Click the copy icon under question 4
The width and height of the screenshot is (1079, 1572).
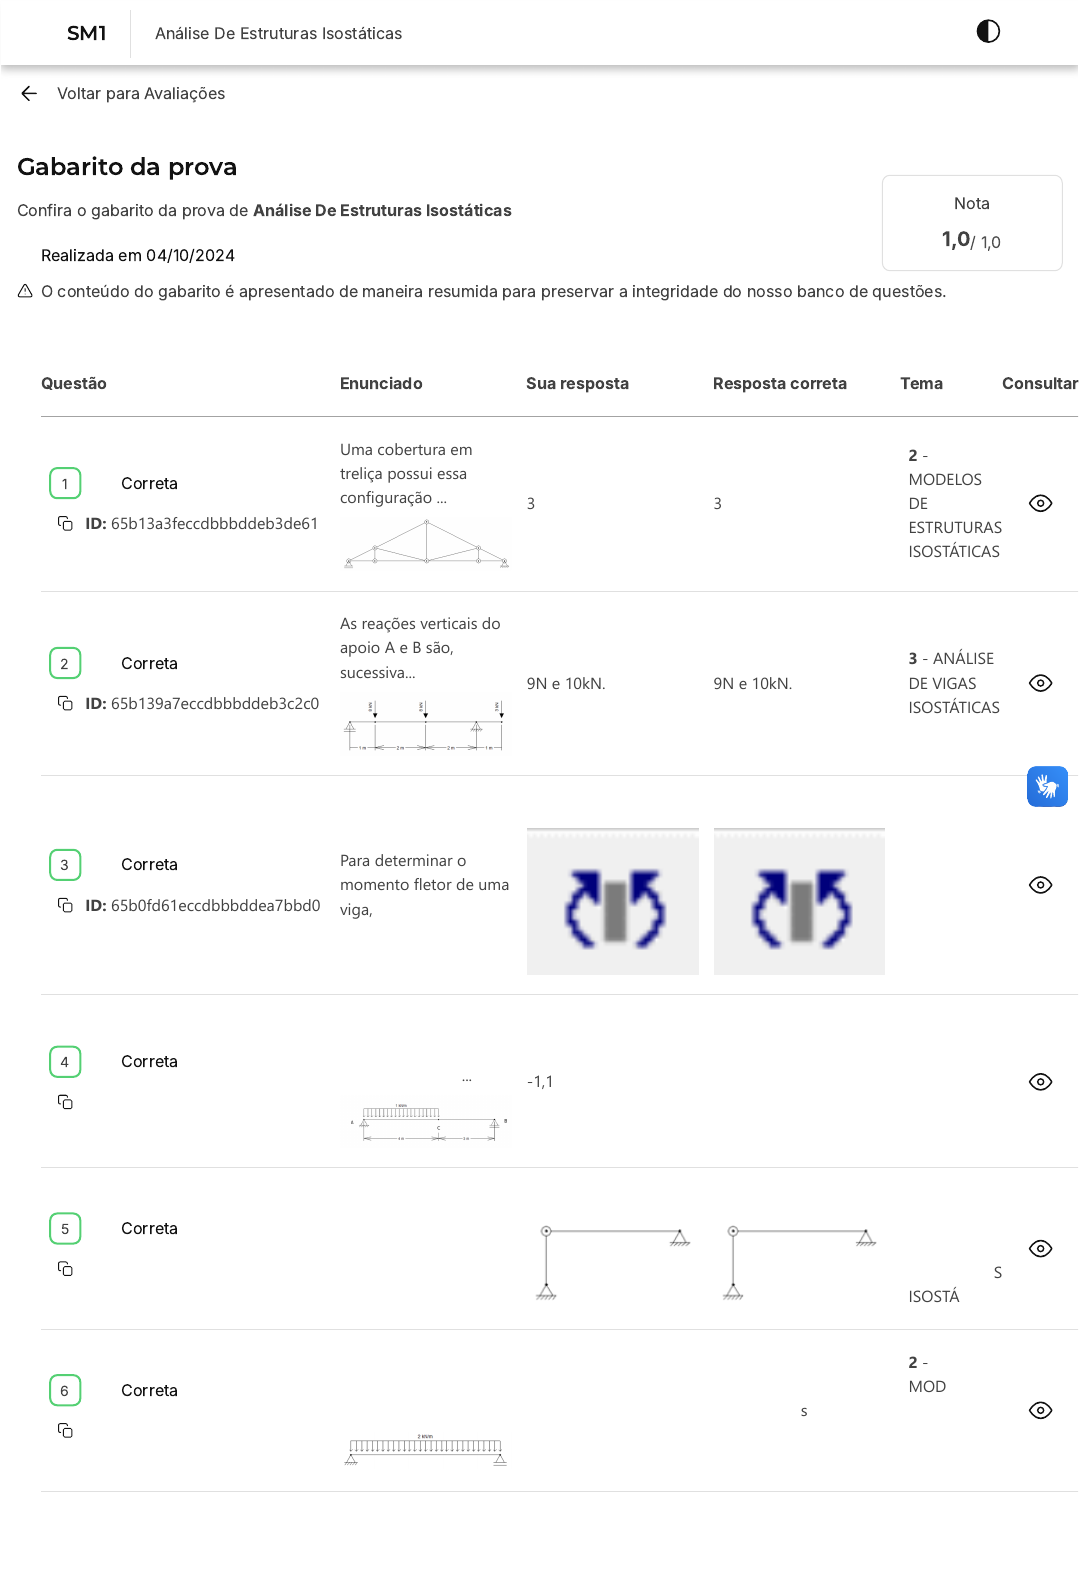point(65,1102)
